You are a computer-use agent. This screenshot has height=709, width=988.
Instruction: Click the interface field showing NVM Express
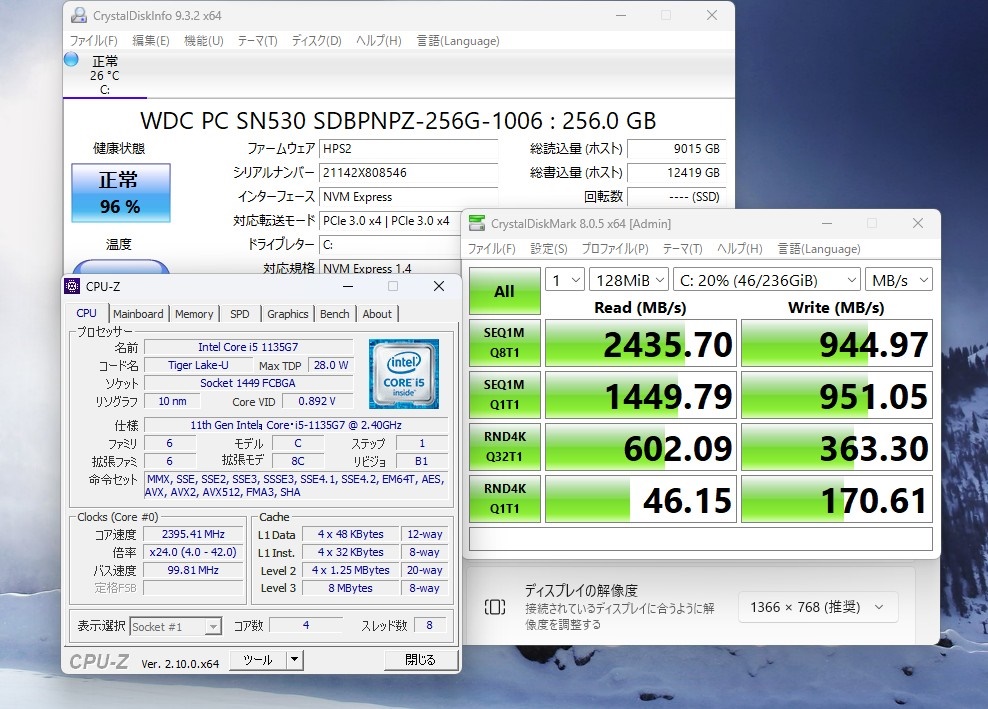tap(408, 197)
